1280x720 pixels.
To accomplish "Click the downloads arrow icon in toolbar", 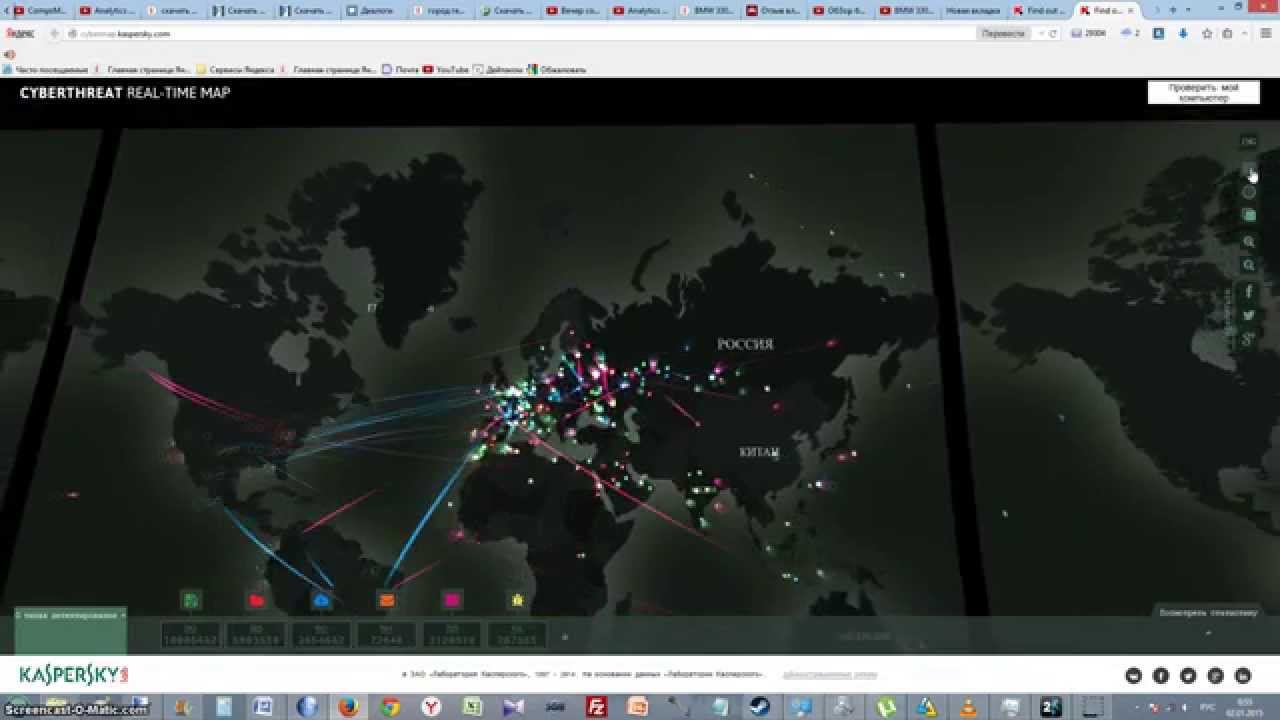I will point(1183,33).
